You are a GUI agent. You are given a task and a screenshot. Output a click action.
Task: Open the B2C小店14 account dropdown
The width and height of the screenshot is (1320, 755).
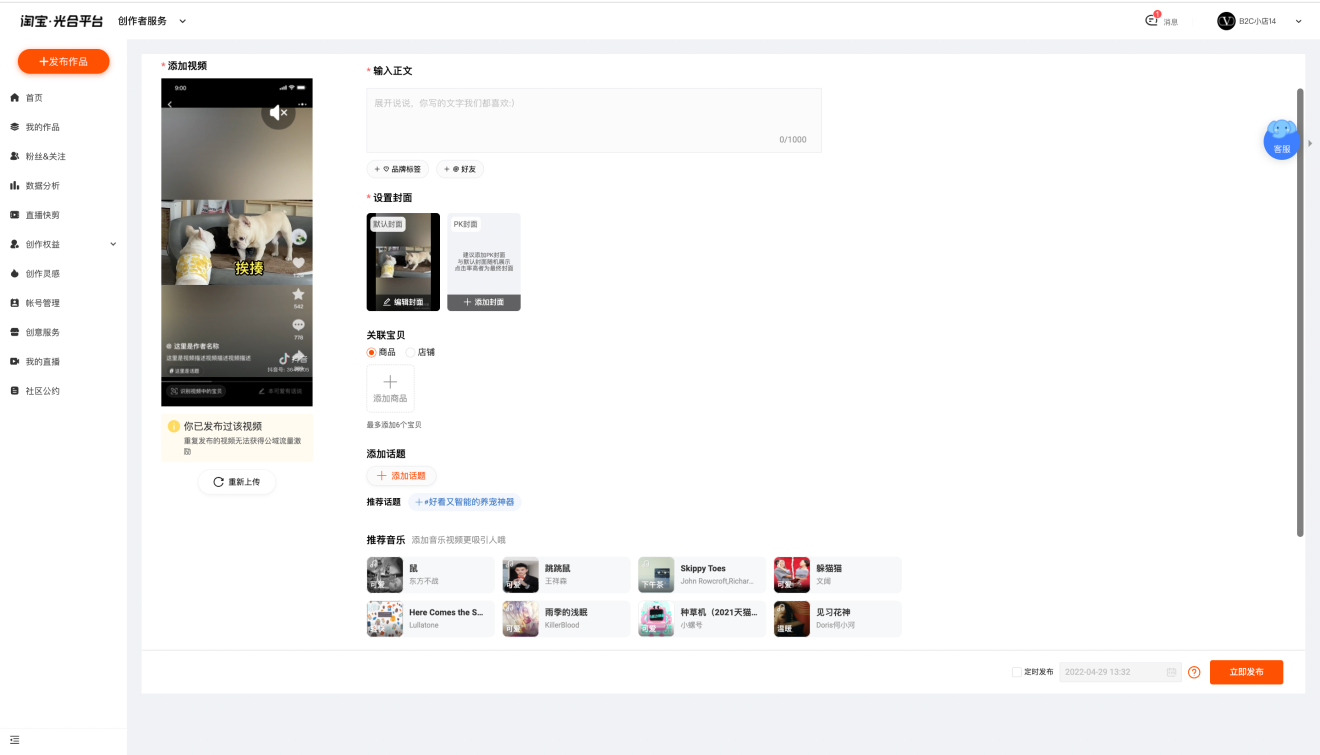1259,21
